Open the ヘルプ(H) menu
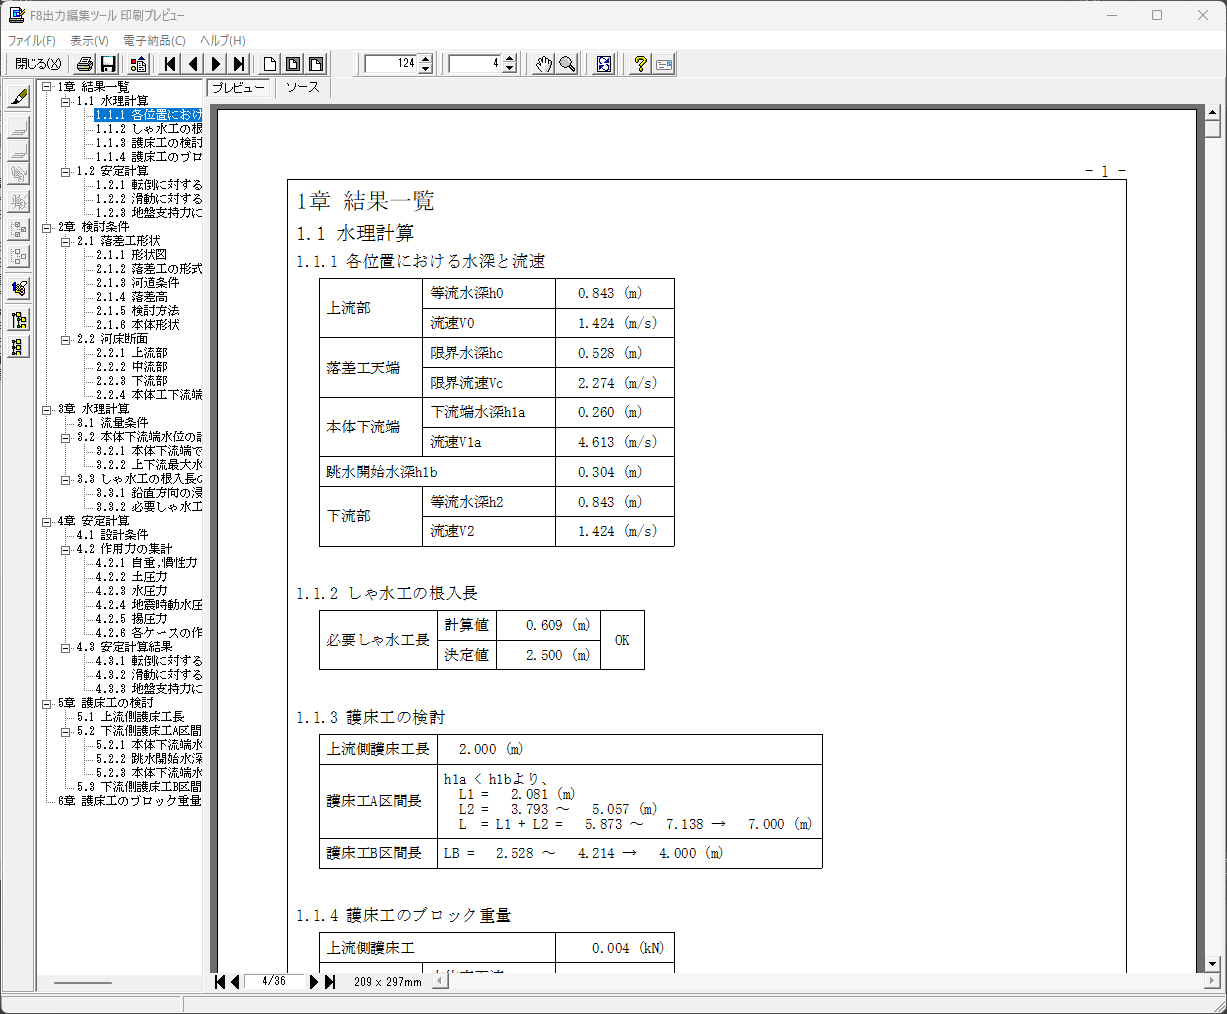 [x=223, y=41]
